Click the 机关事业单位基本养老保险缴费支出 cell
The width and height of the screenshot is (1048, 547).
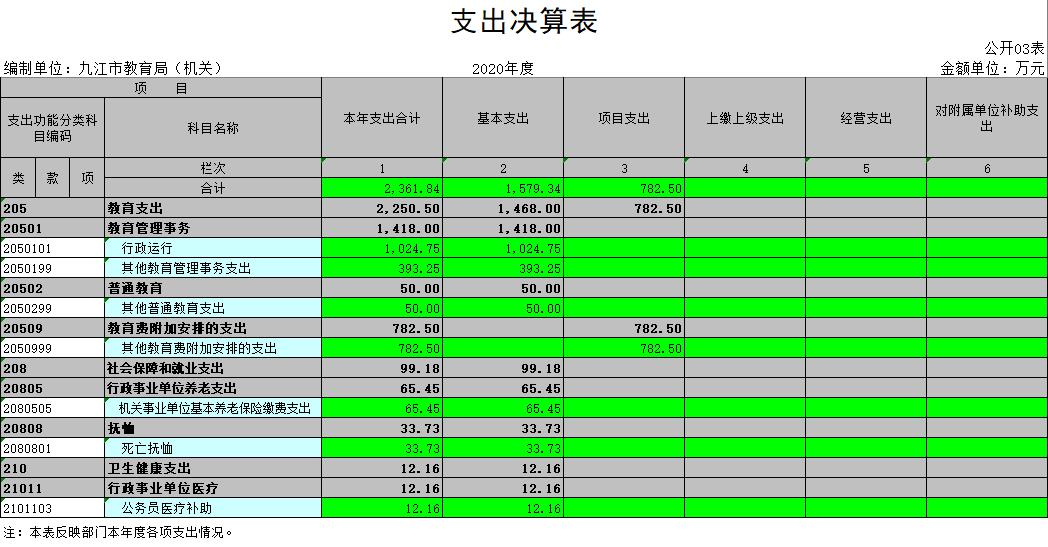coord(214,408)
